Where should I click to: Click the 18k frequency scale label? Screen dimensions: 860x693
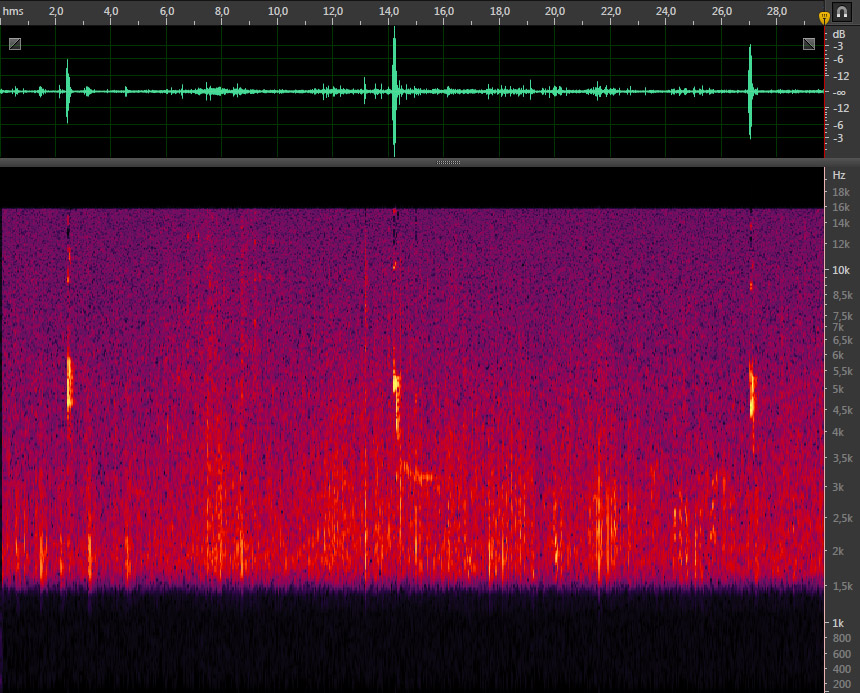(841, 192)
